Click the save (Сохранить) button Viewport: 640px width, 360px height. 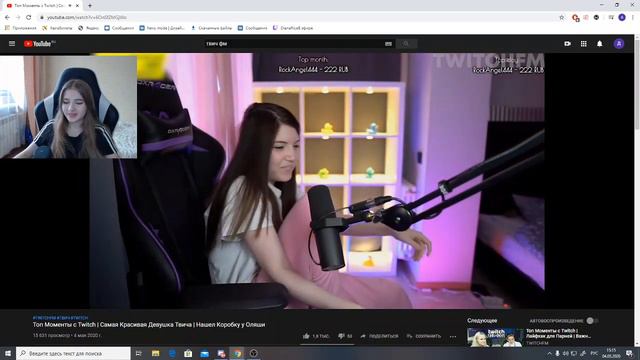point(424,336)
